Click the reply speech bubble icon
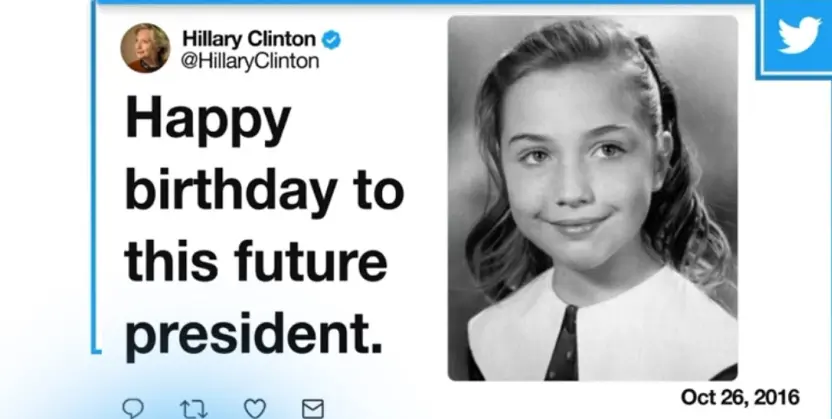Viewport: 832px width, 419px height. (133, 409)
